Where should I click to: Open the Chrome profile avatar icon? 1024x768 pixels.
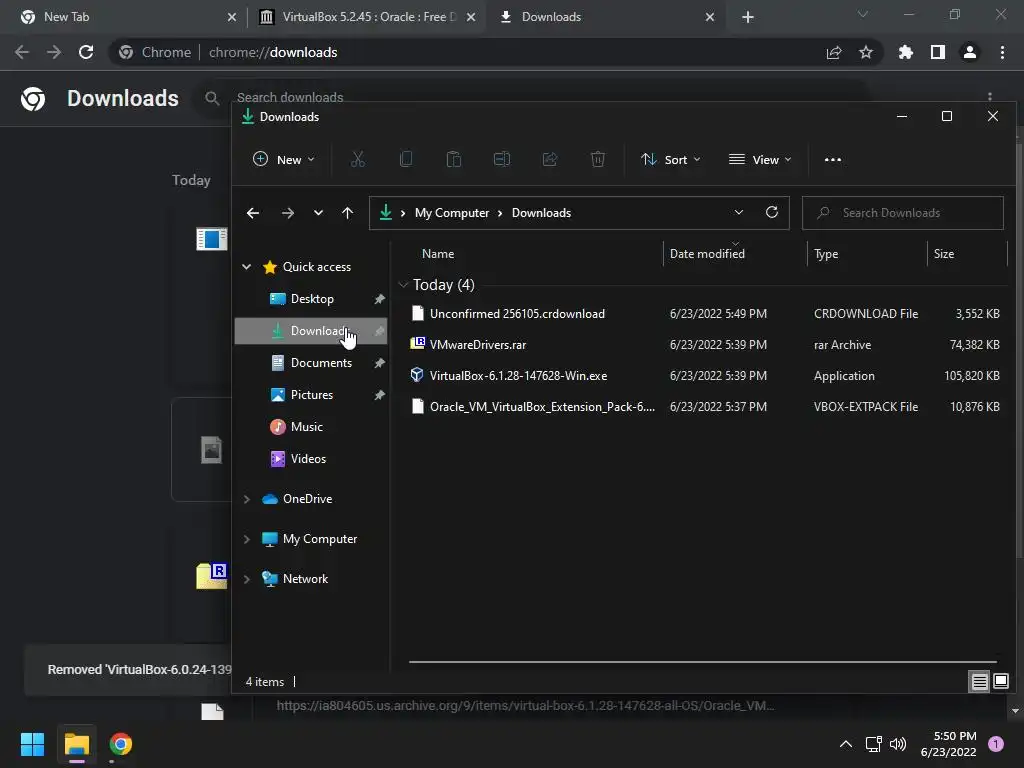(x=970, y=52)
